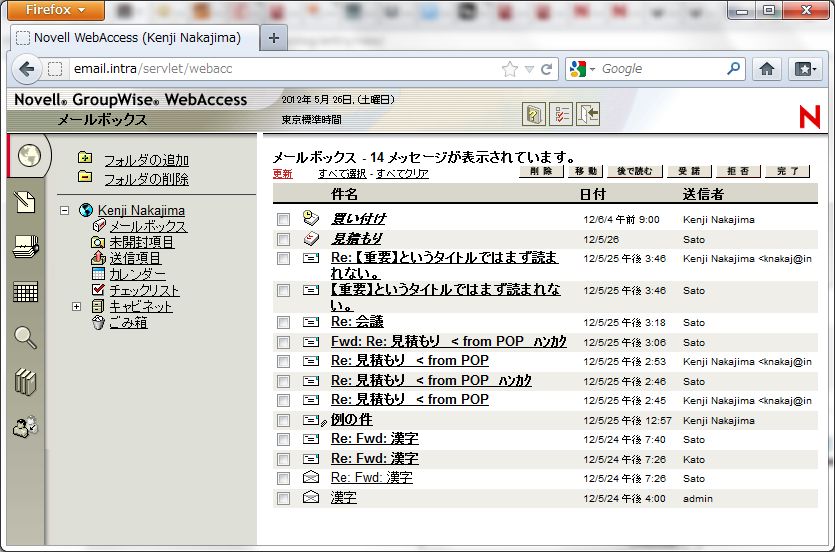This screenshot has height=552, width=835.
Task: Click the appointment icon for 買い付け
Action: [x=310, y=218]
